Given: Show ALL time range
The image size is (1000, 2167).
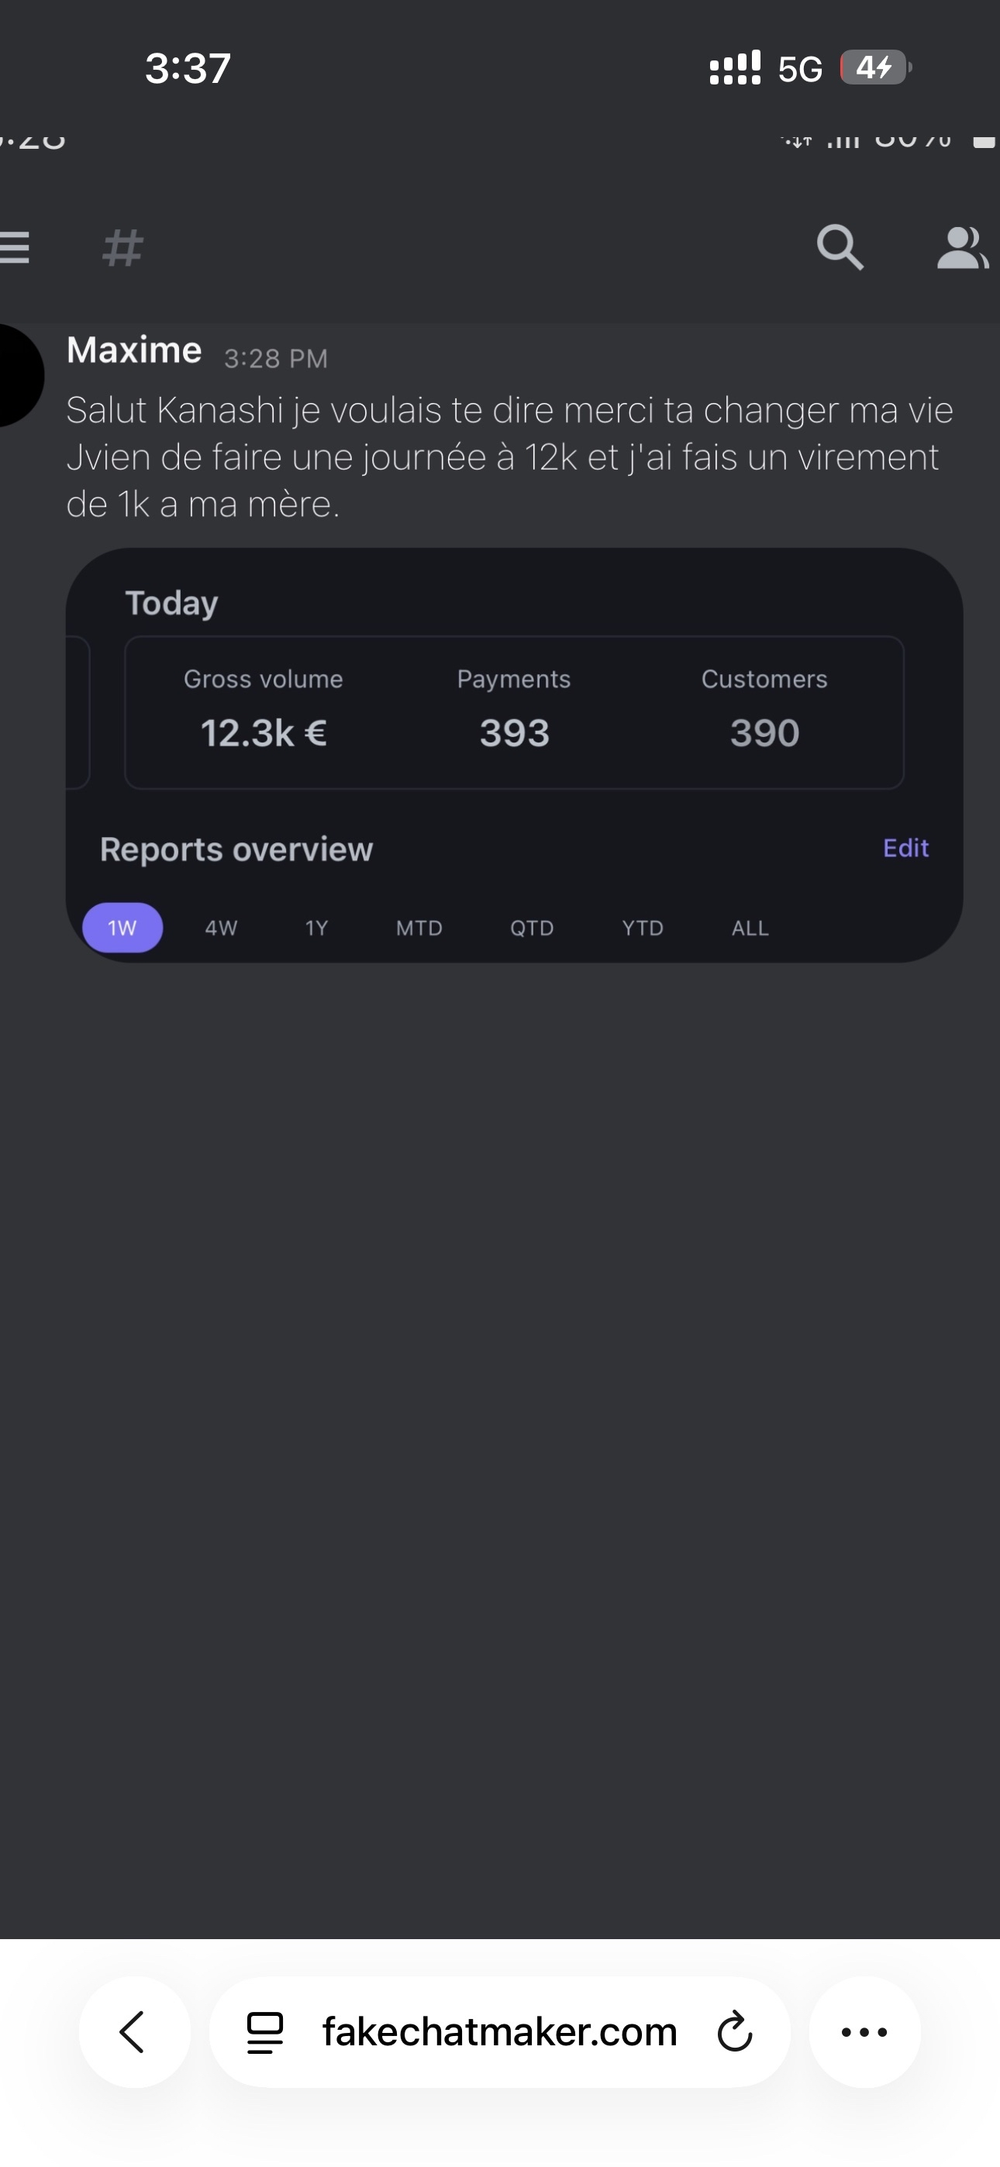Looking at the screenshot, I should tap(750, 928).
